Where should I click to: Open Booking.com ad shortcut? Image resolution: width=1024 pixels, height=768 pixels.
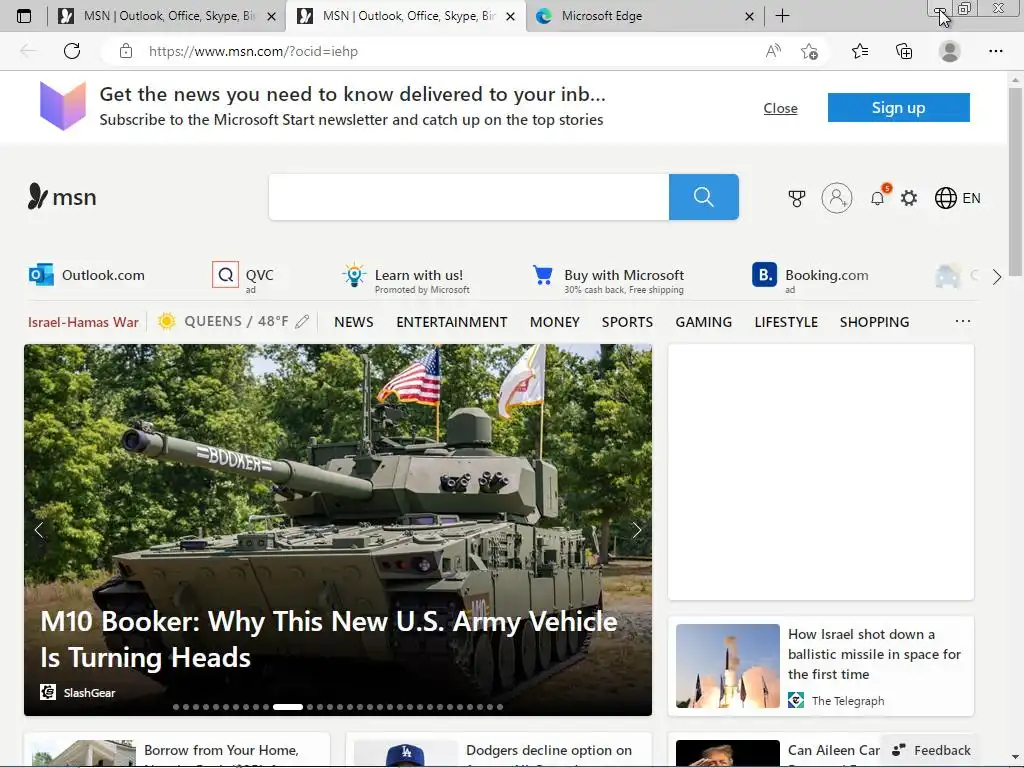click(810, 277)
